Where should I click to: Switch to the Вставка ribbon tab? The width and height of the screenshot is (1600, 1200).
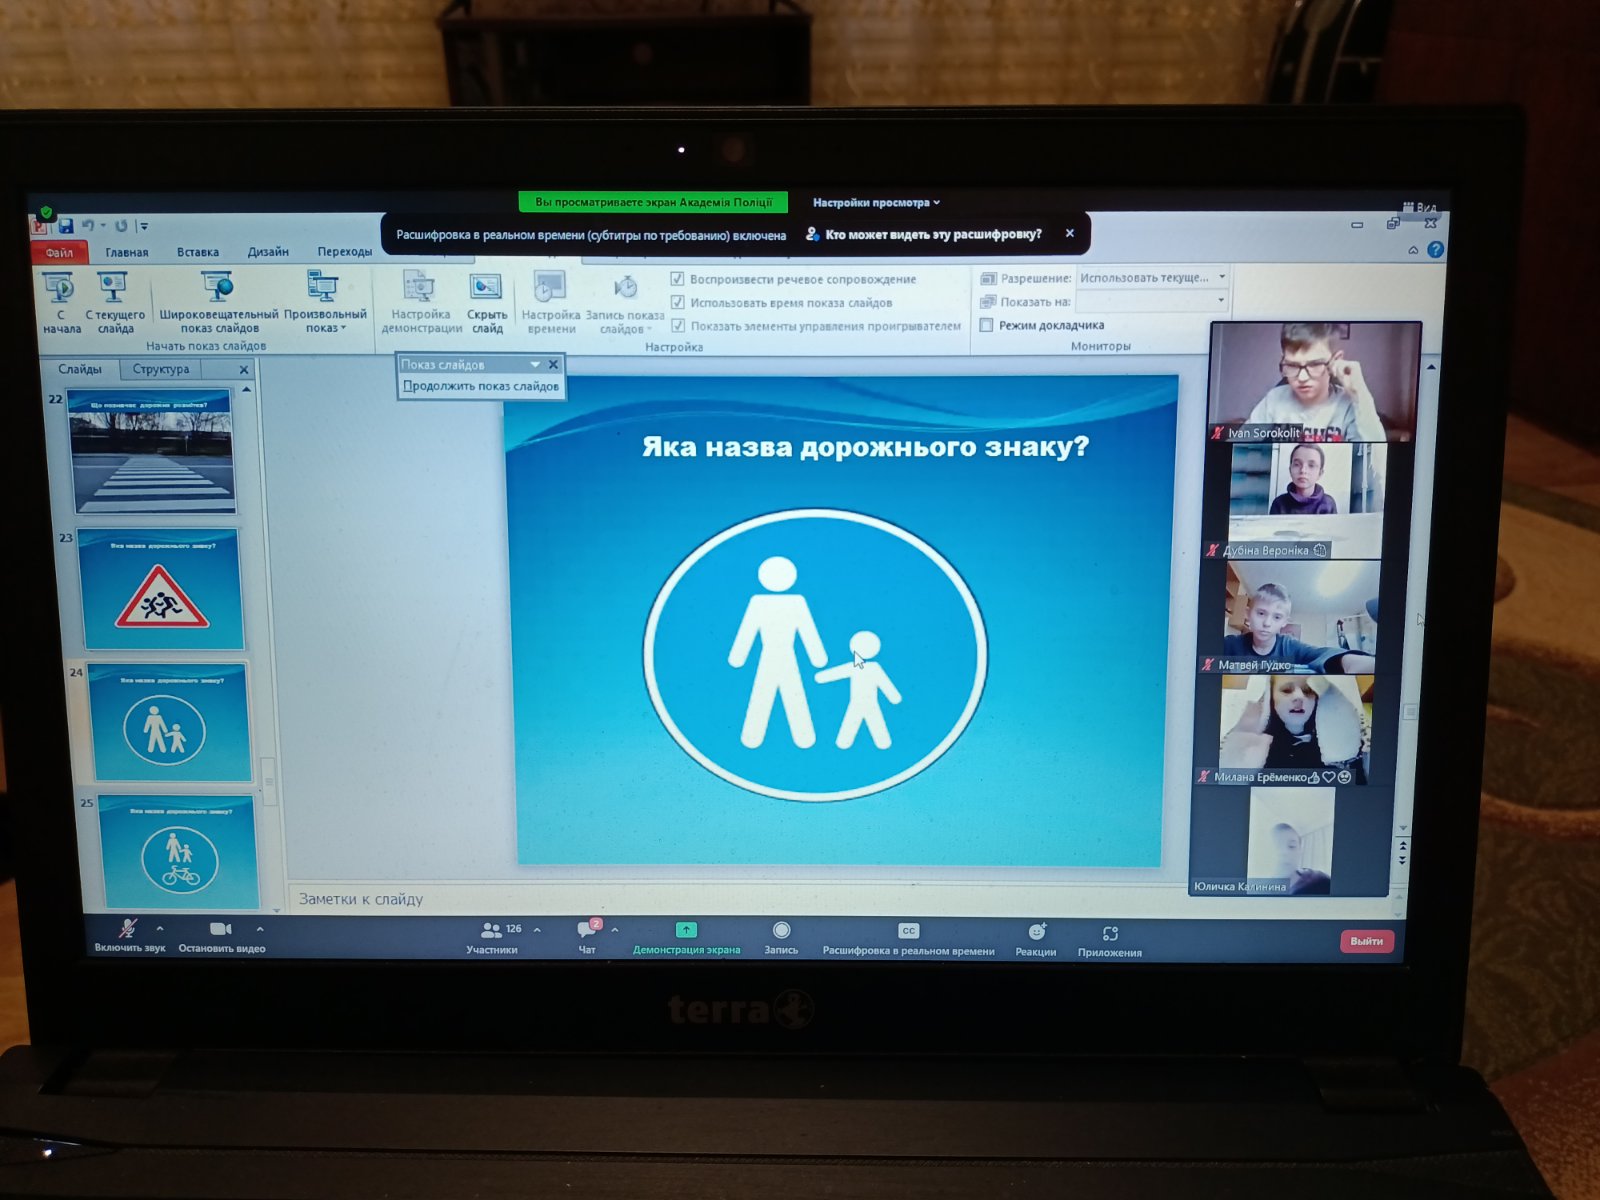(x=198, y=252)
